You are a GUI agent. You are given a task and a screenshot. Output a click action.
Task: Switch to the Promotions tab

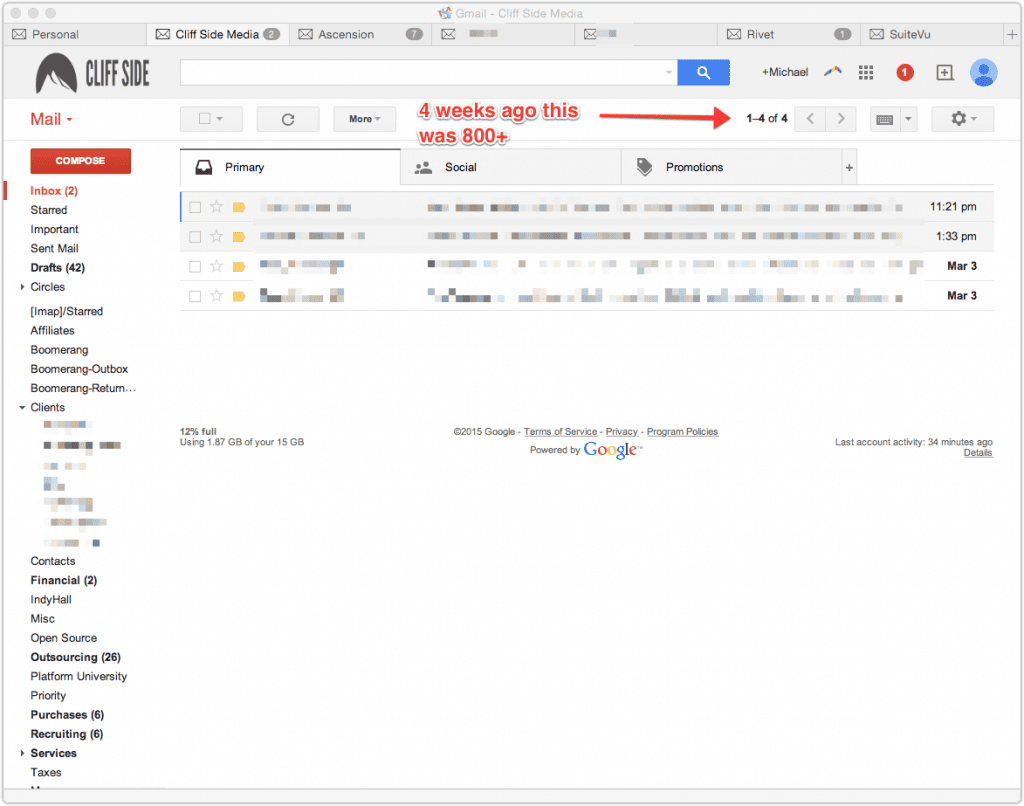point(731,167)
